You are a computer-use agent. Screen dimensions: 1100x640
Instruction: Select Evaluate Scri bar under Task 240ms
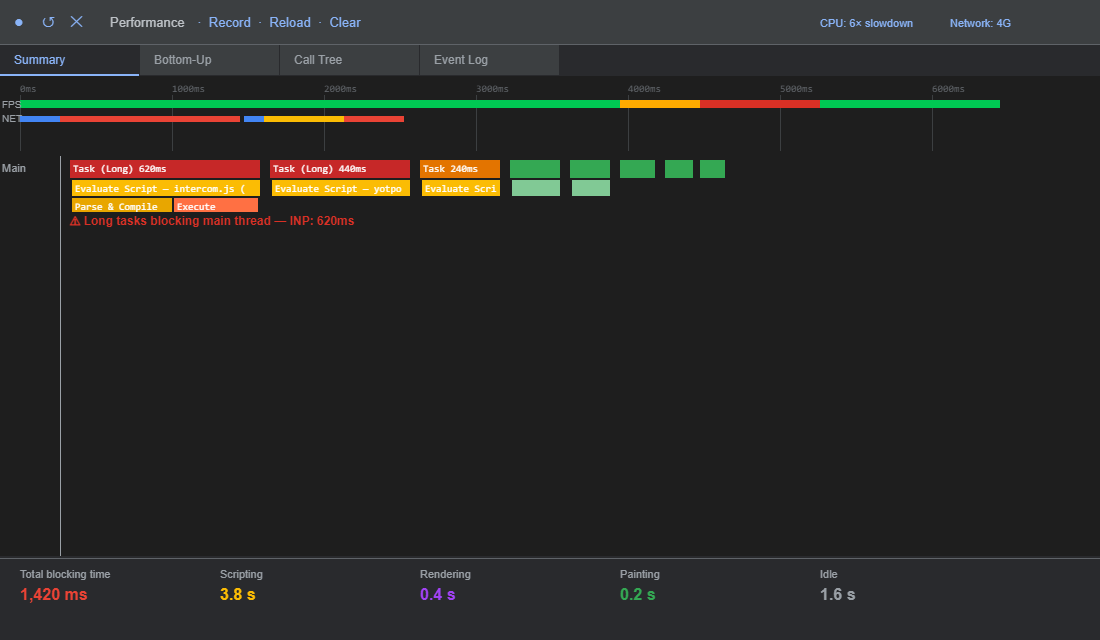pos(461,188)
